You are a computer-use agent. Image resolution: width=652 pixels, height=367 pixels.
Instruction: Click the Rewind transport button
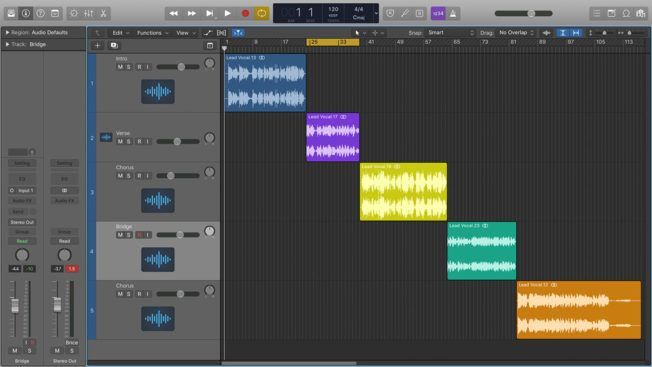(x=173, y=13)
